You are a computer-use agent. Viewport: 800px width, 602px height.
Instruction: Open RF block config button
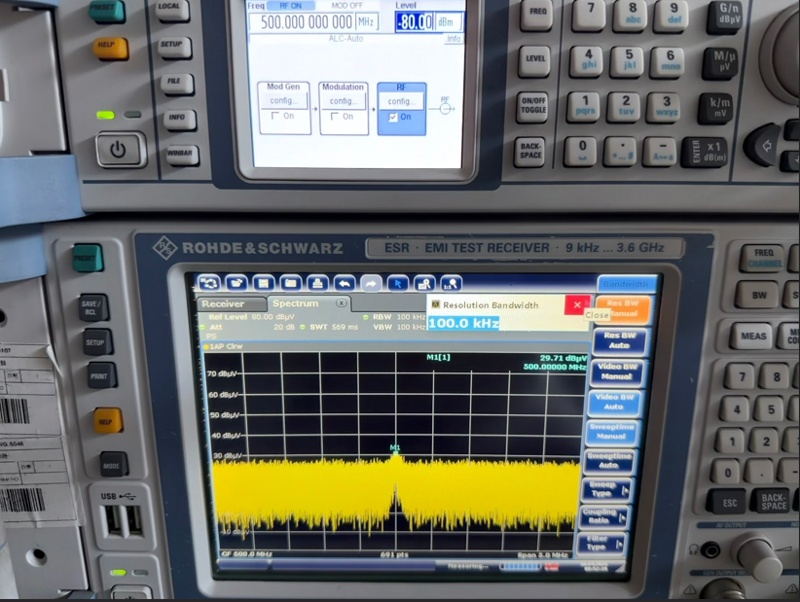tap(402, 102)
